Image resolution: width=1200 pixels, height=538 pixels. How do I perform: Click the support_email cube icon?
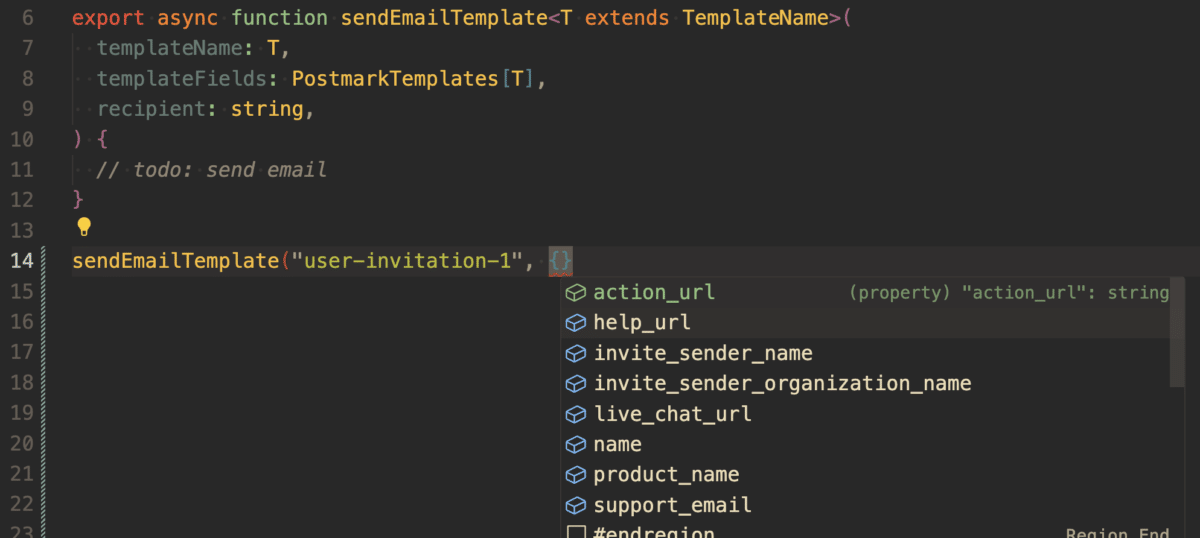(x=575, y=505)
